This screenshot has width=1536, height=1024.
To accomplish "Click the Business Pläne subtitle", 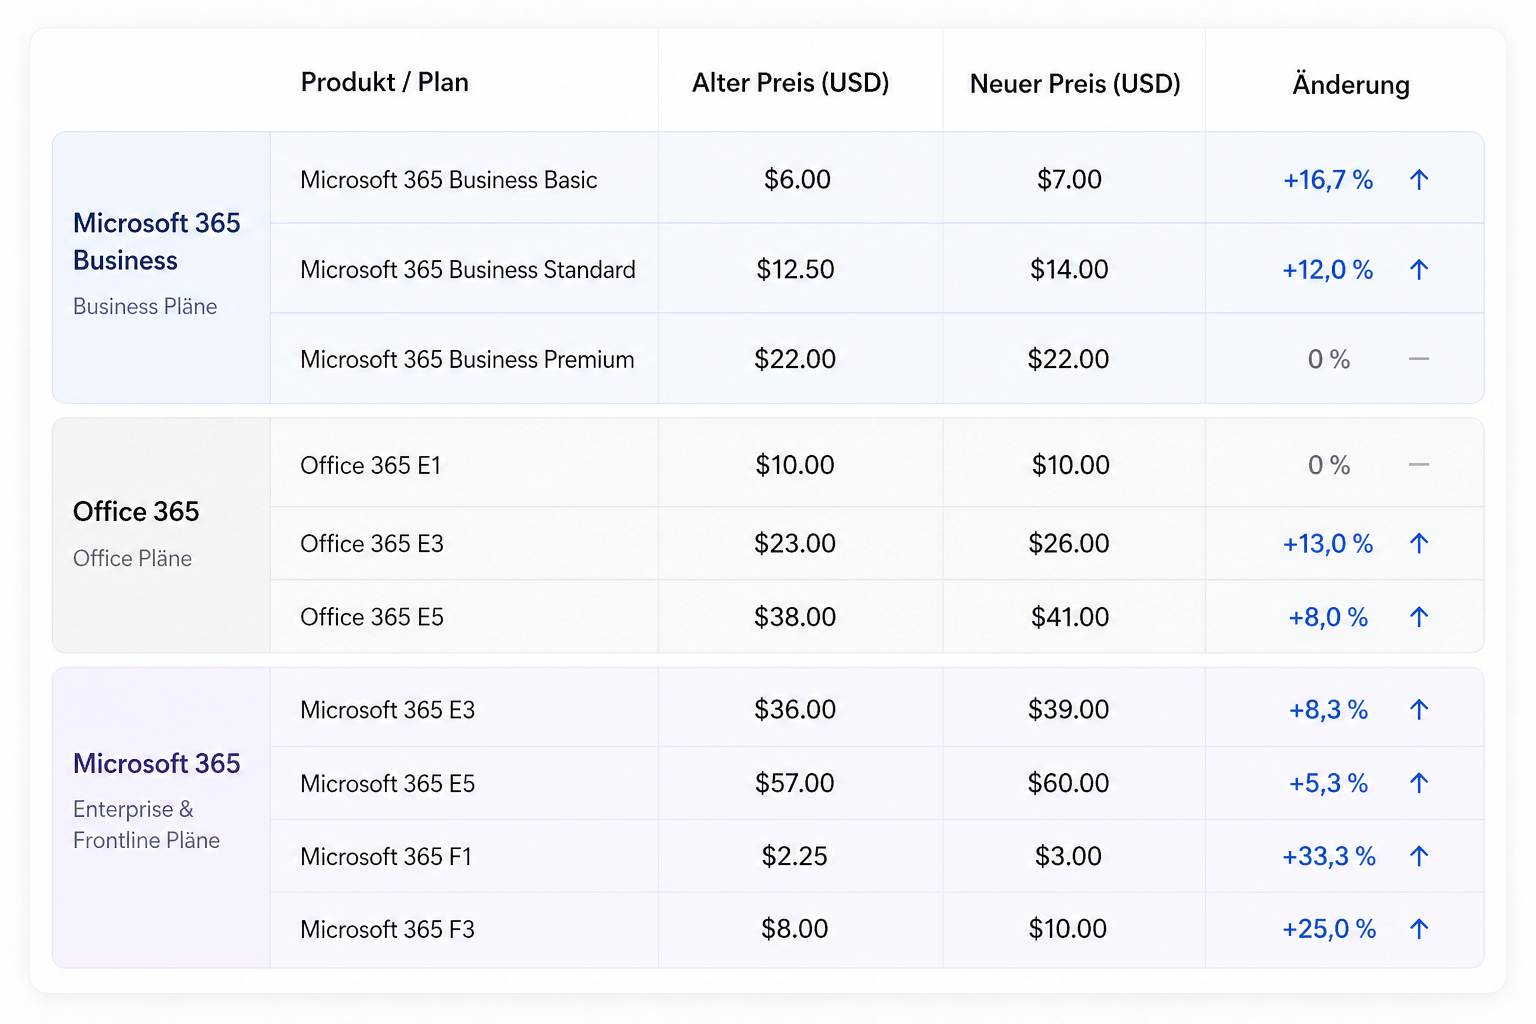I will tap(145, 306).
